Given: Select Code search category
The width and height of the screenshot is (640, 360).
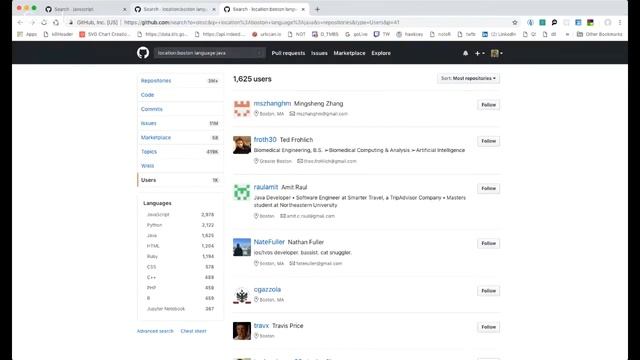Looking at the screenshot, I should 180,95.
